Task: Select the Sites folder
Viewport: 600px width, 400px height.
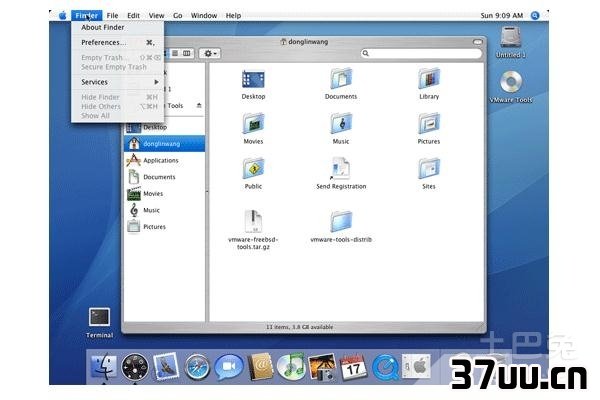Action: 429,168
